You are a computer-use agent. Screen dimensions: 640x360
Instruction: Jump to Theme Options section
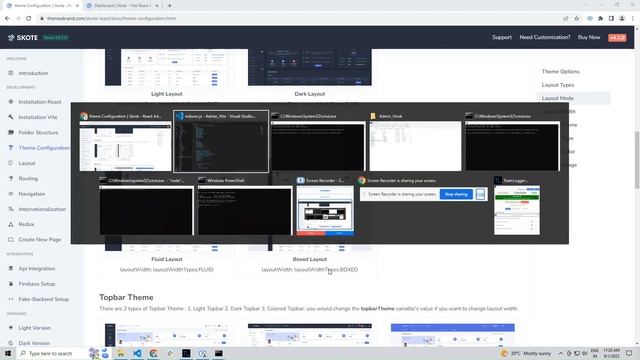[x=560, y=71]
